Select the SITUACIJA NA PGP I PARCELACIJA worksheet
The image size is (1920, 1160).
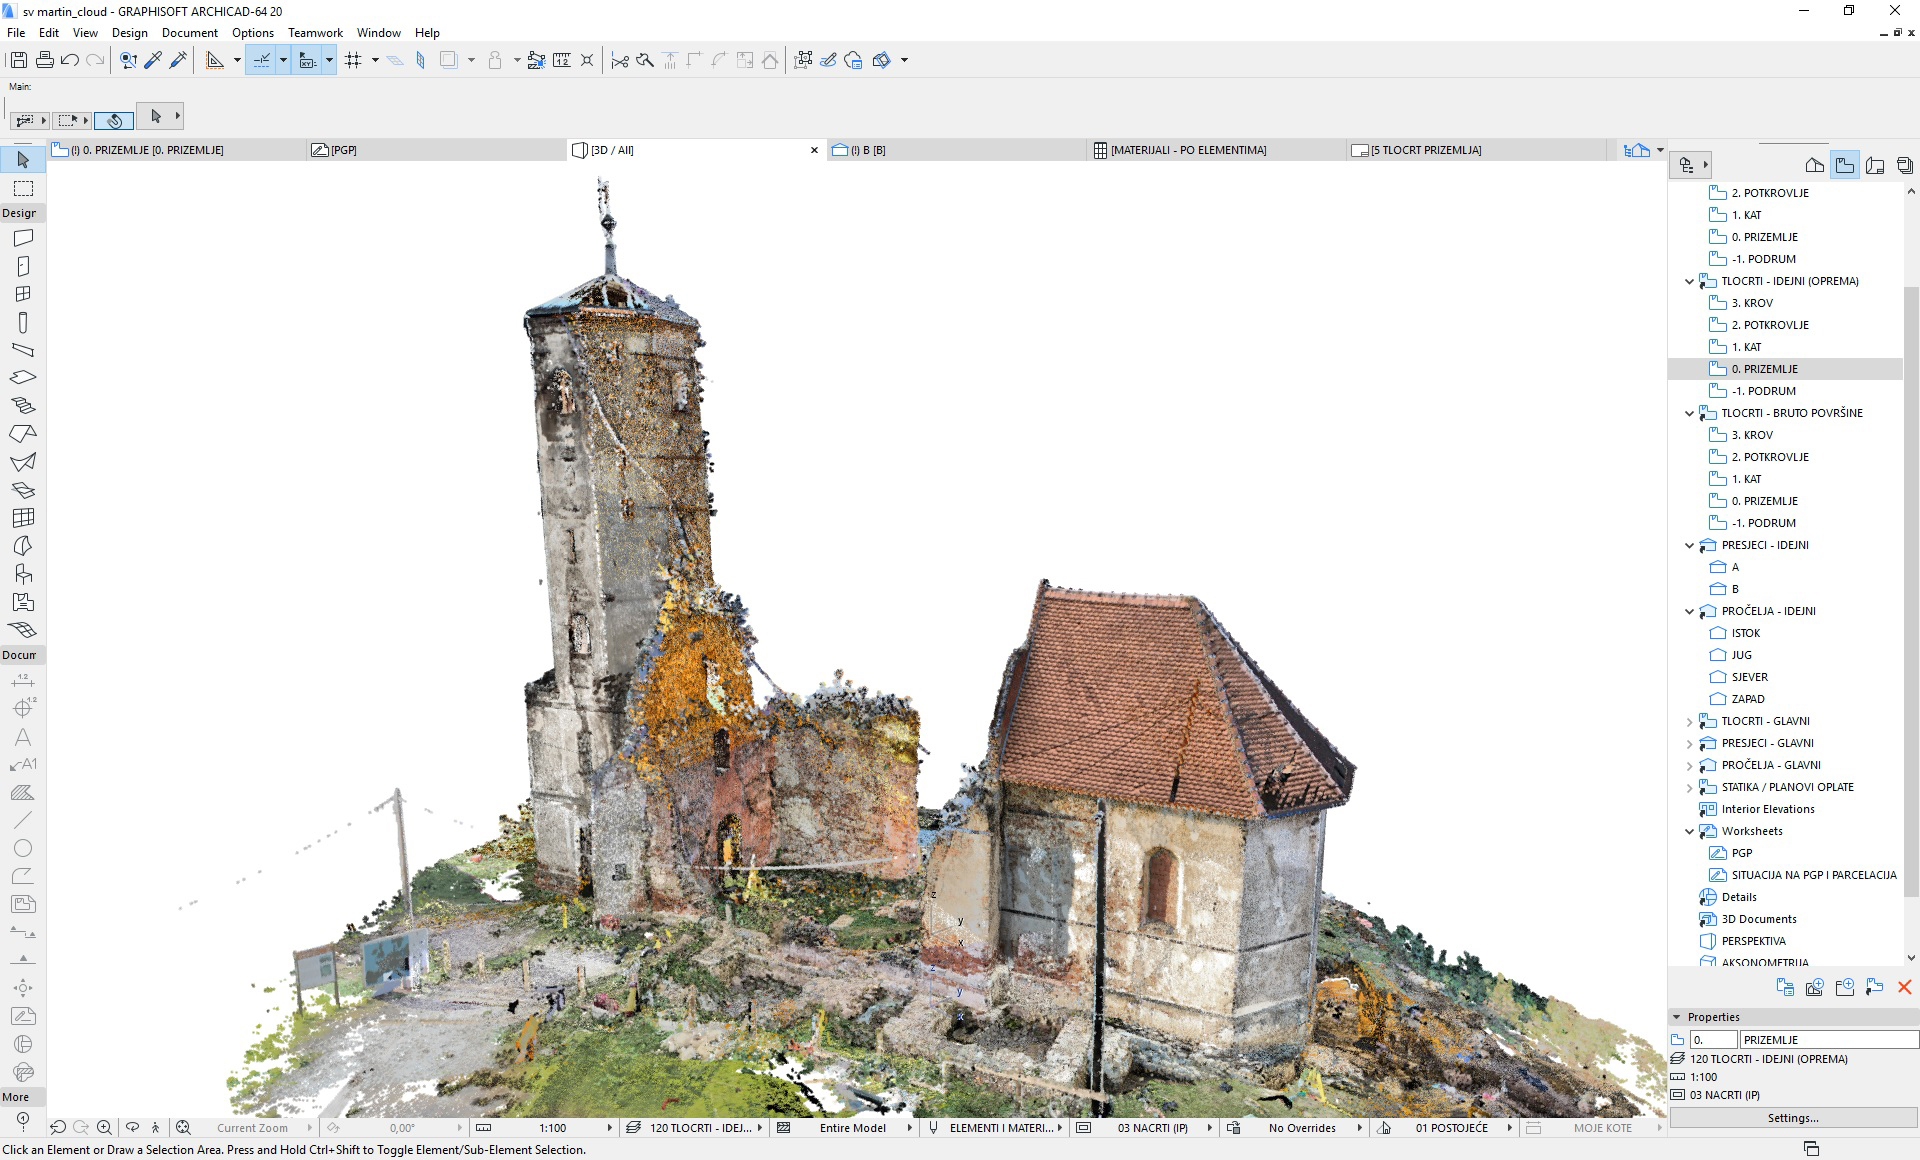click(1814, 875)
